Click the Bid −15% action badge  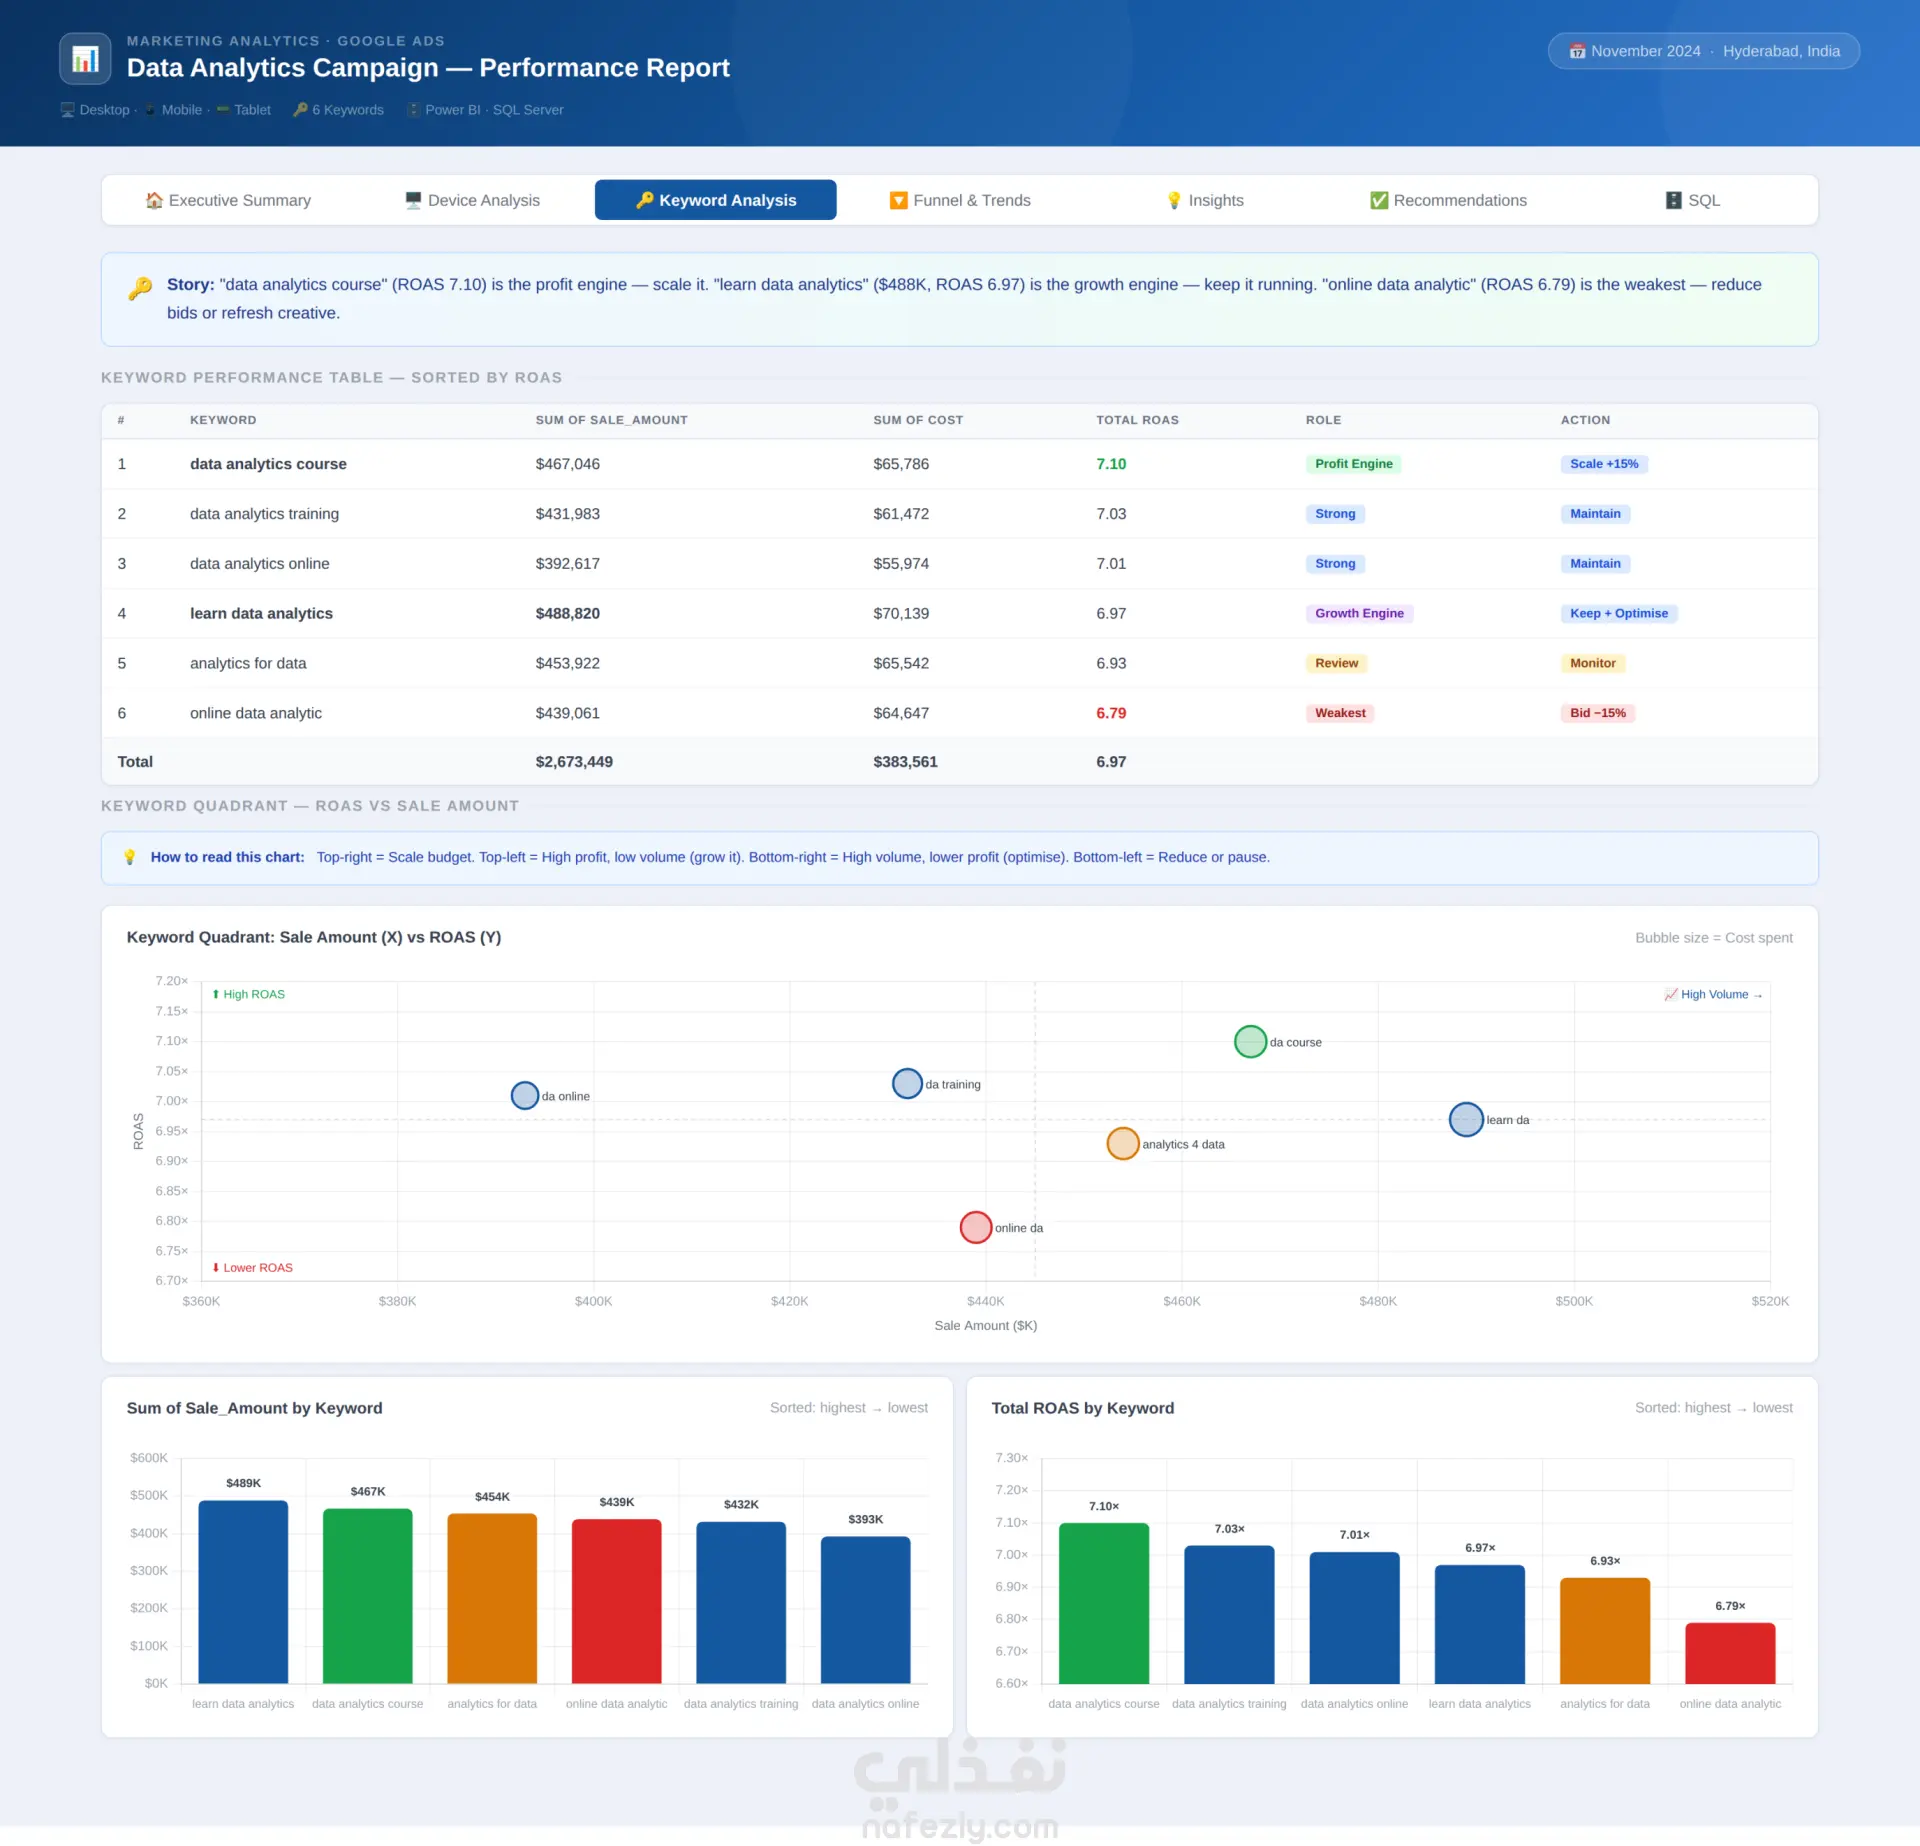coord(1598,713)
